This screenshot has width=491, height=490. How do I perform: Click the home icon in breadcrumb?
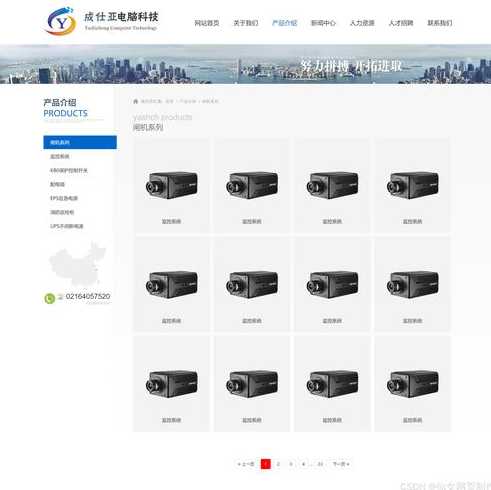[136, 101]
